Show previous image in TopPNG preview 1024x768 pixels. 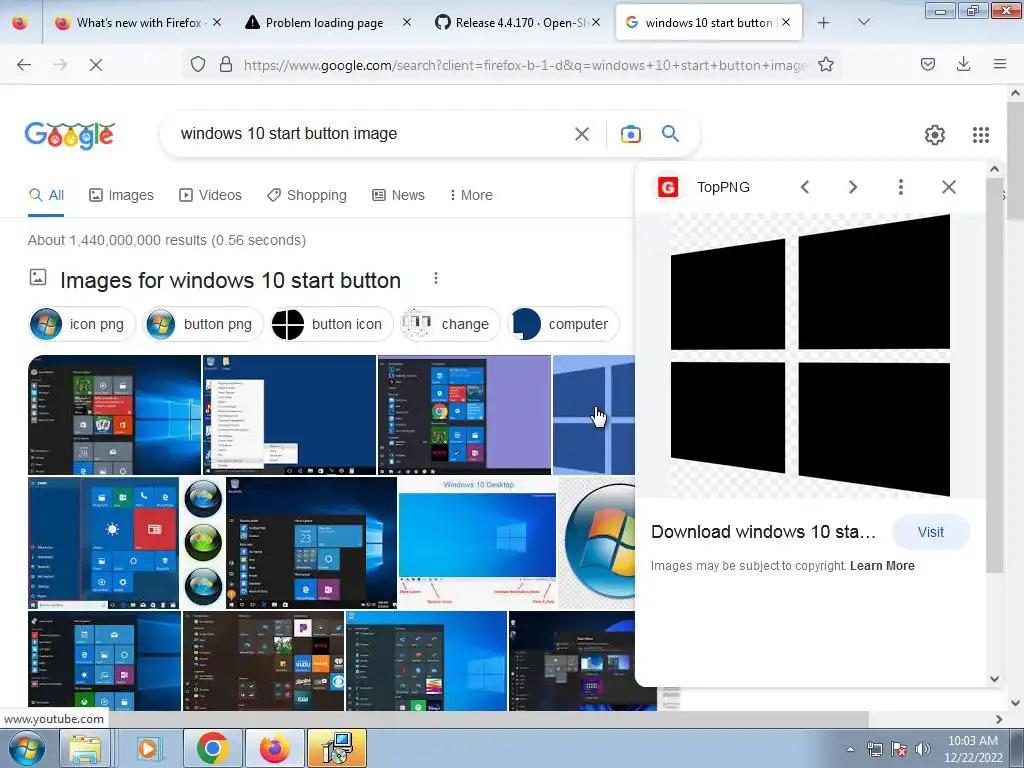click(805, 187)
